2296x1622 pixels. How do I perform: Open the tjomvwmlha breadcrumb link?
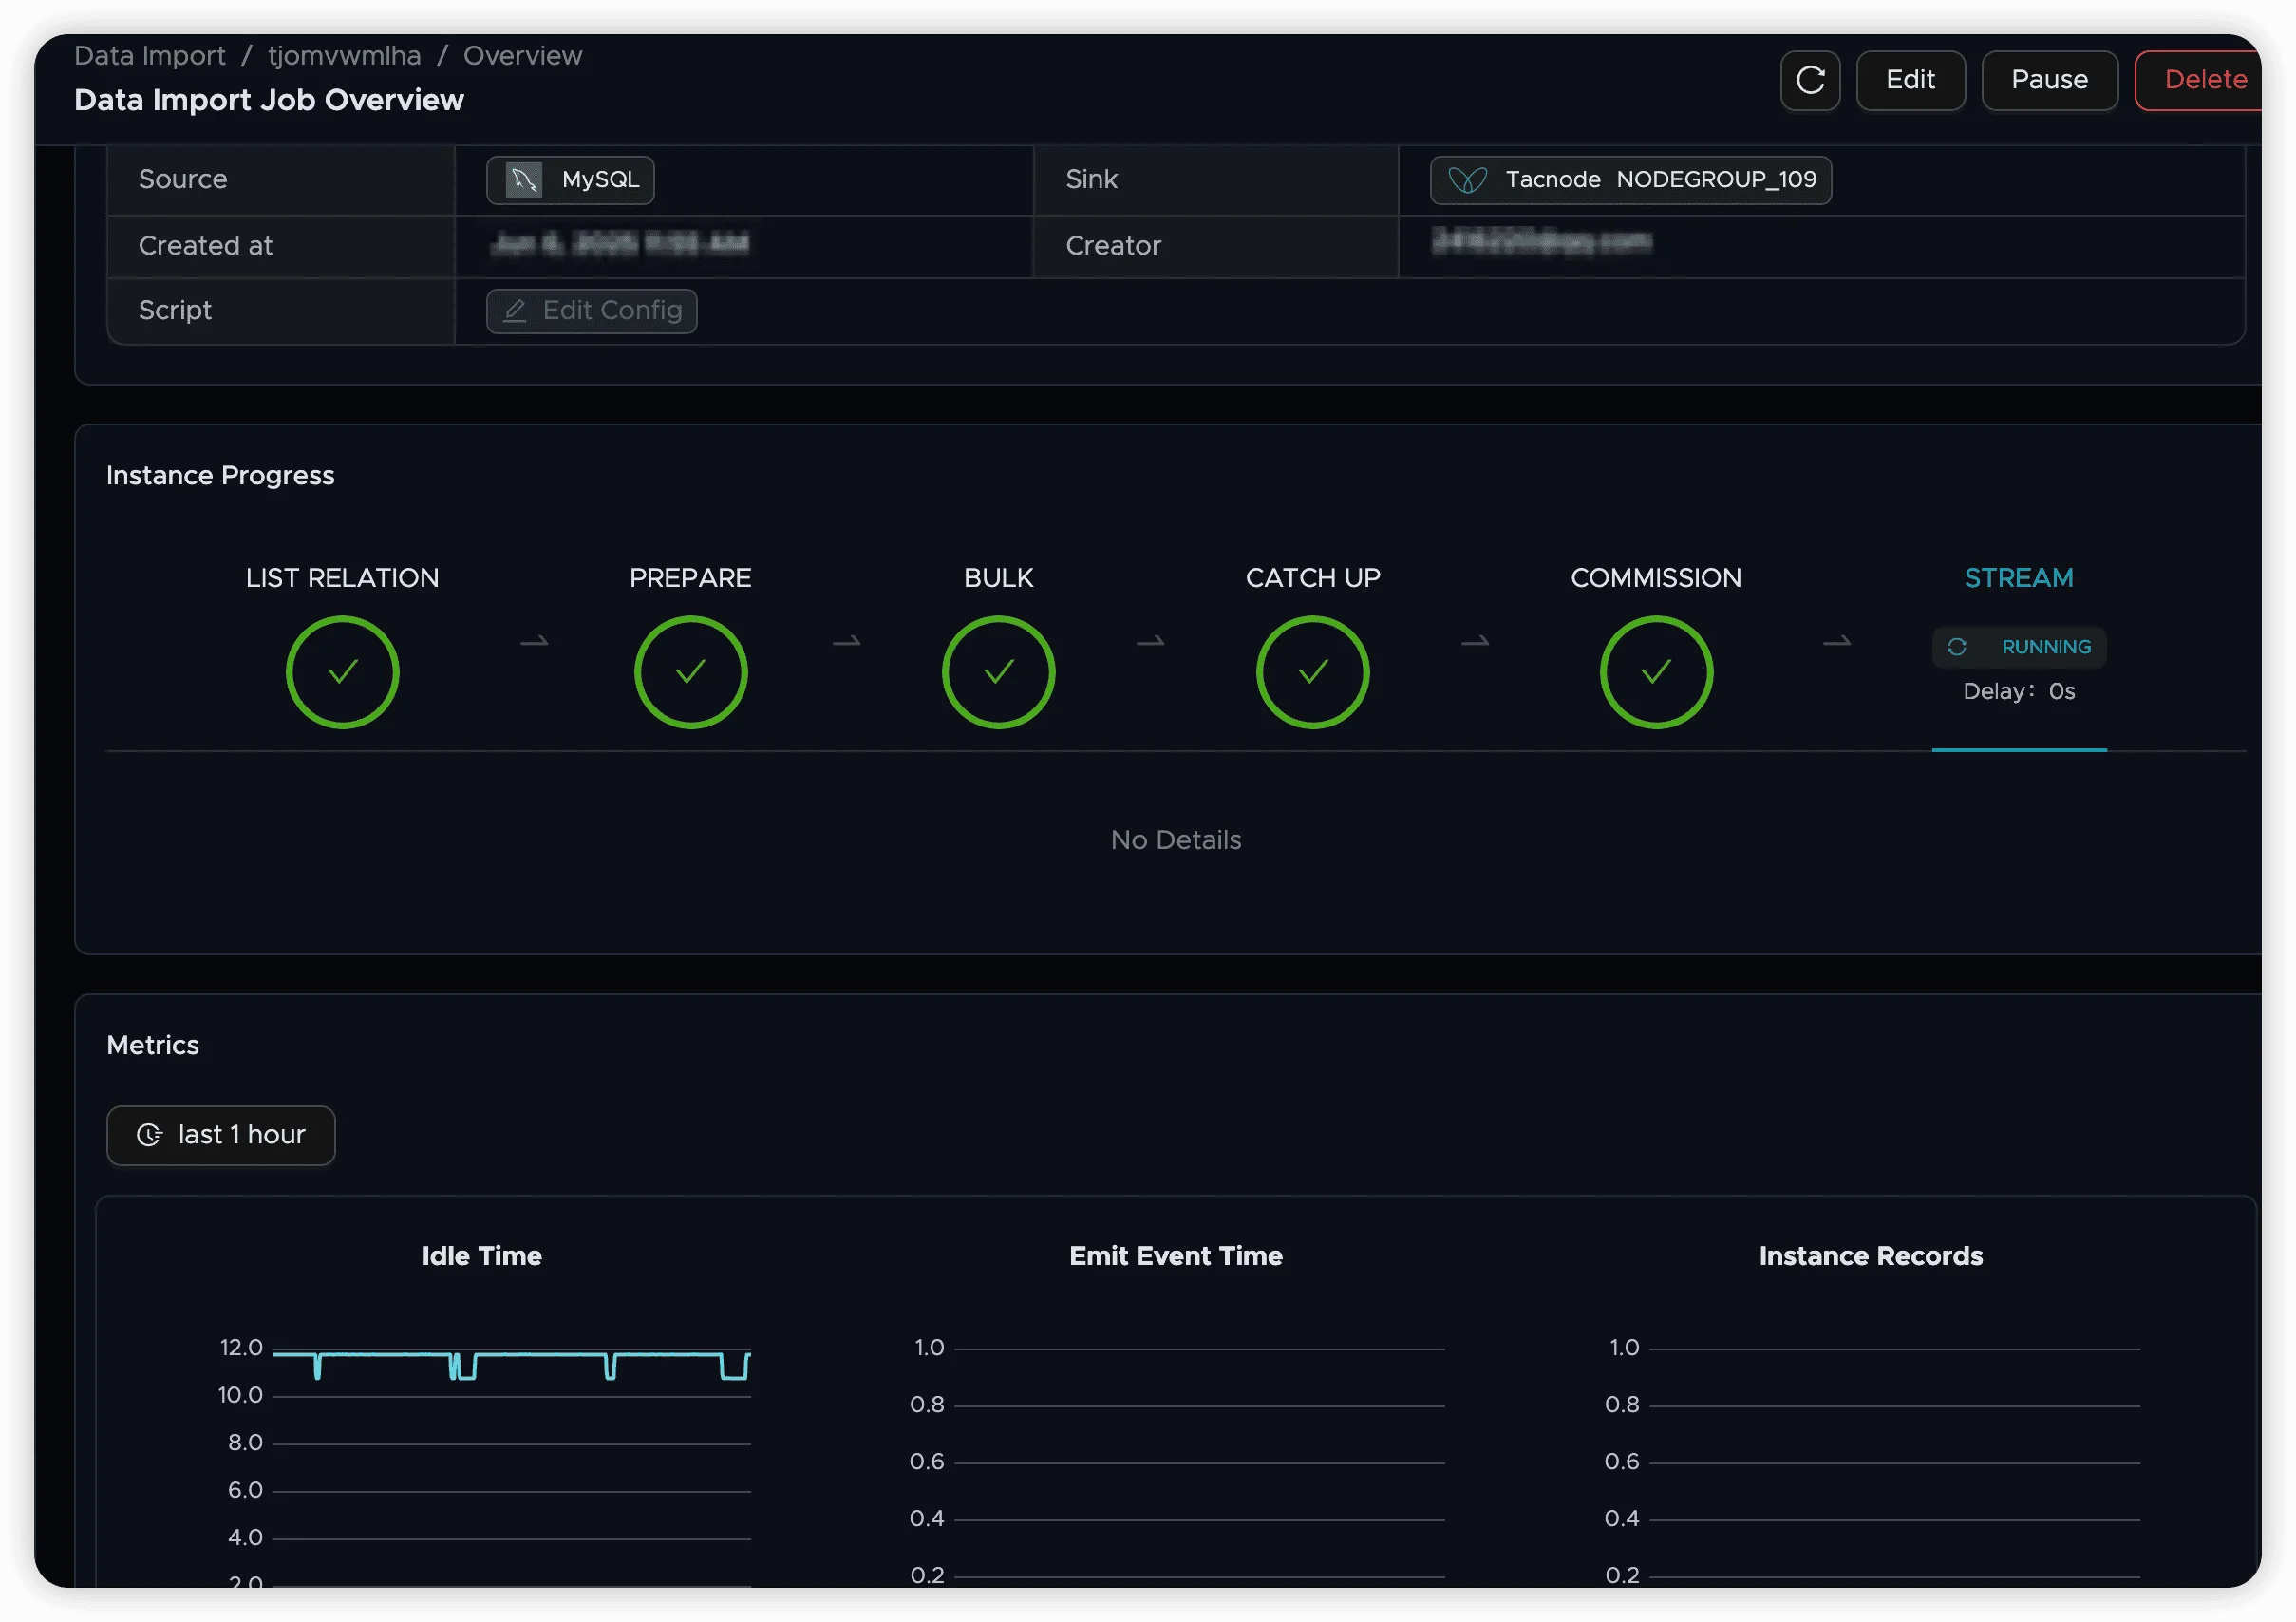click(344, 56)
